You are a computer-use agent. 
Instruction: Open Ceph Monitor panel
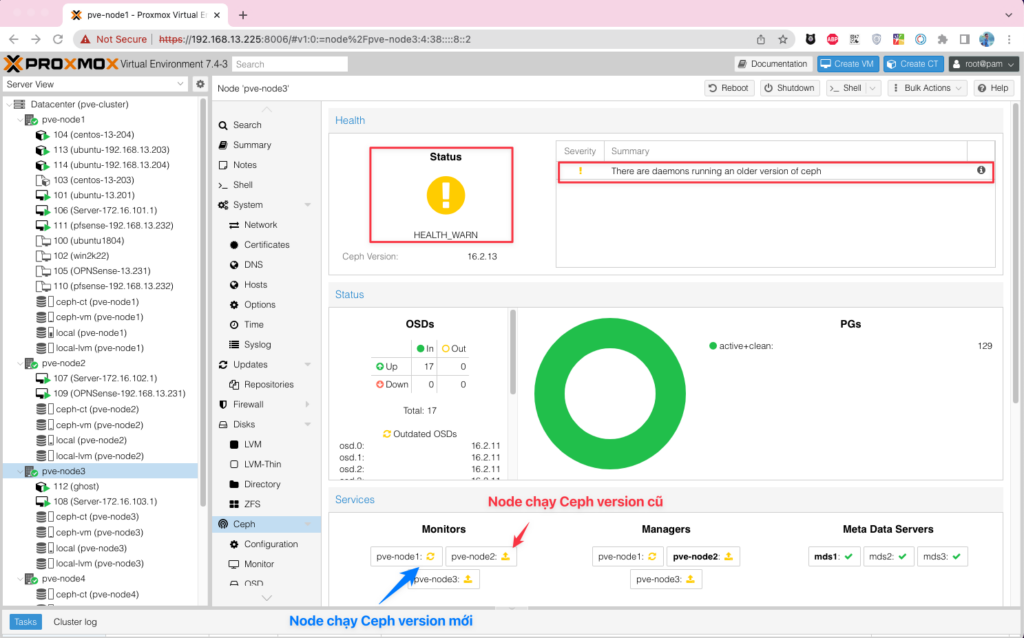coord(259,564)
